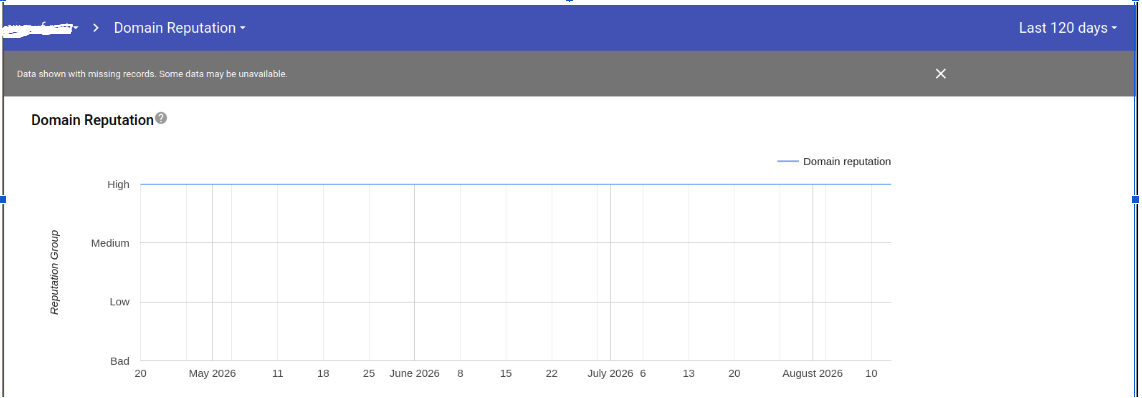This screenshot has height=398, width=1142.
Task: Click the 'August 2026' date label
Action: tap(812, 373)
